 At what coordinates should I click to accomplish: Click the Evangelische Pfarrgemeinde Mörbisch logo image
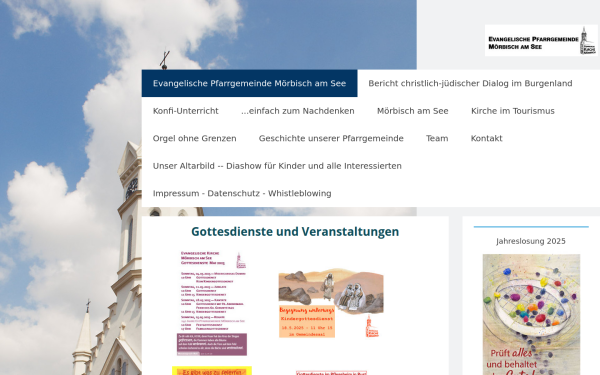click(x=541, y=40)
